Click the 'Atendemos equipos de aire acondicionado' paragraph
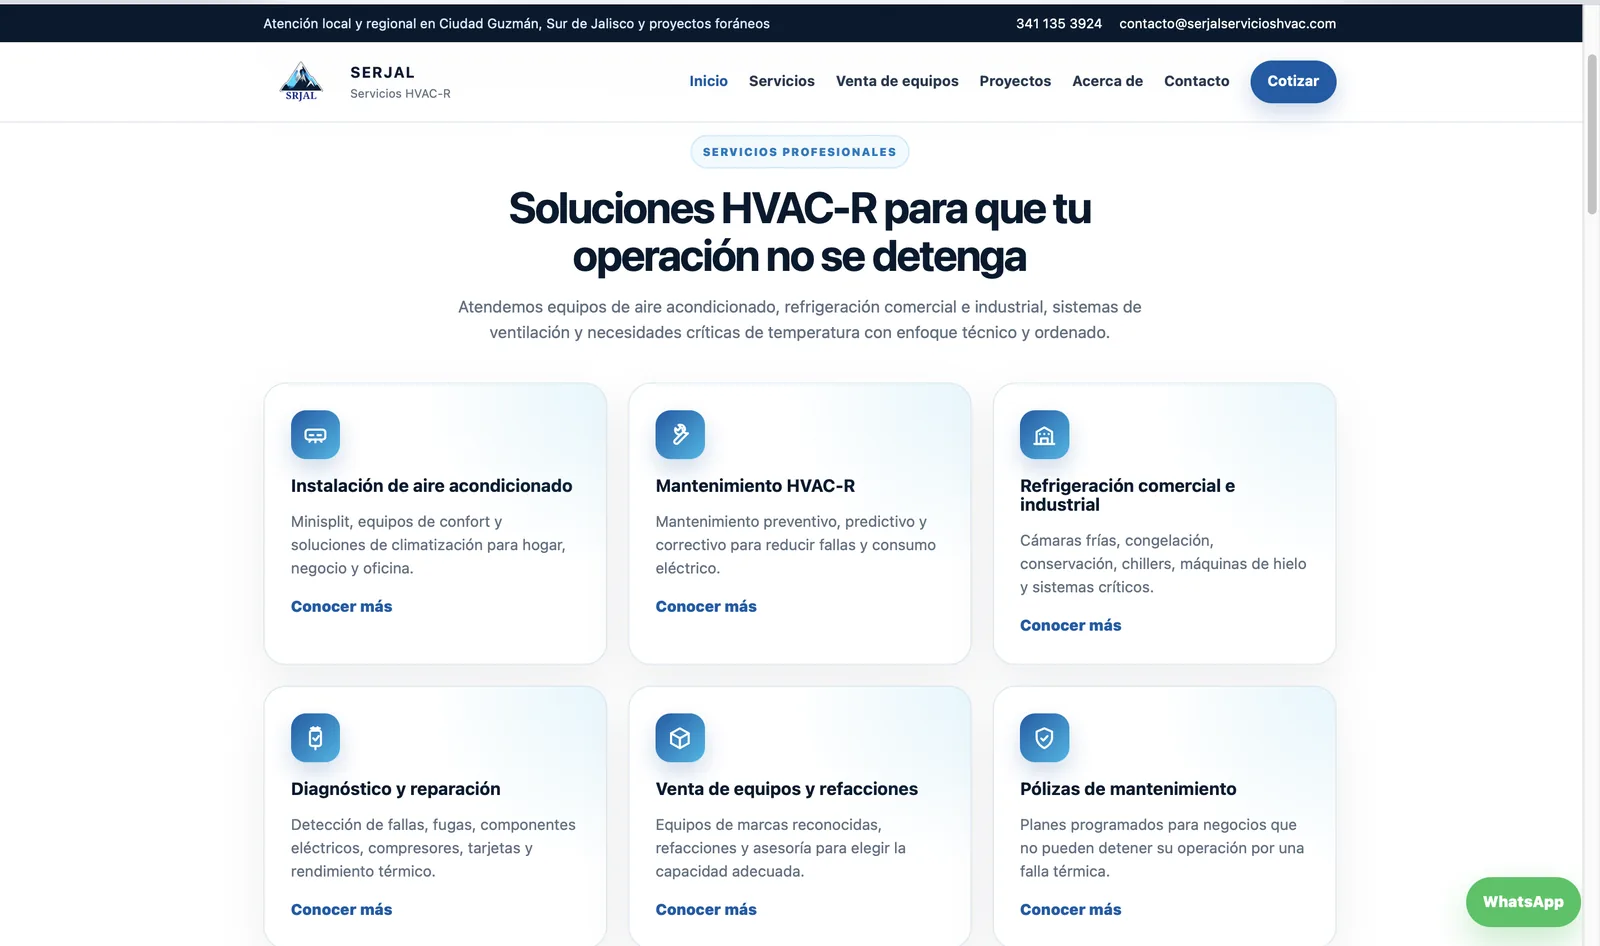 pos(800,320)
